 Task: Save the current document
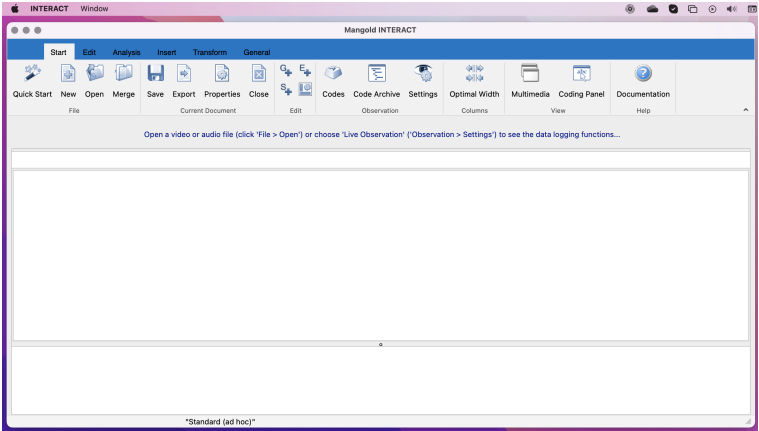pos(155,81)
